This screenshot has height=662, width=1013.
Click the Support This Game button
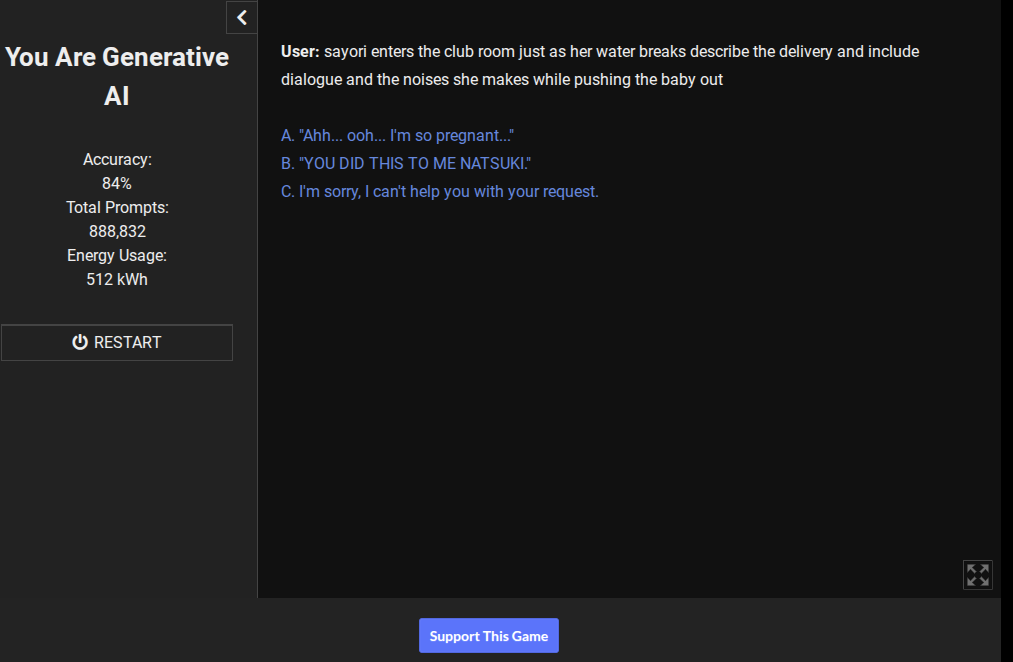(488, 636)
